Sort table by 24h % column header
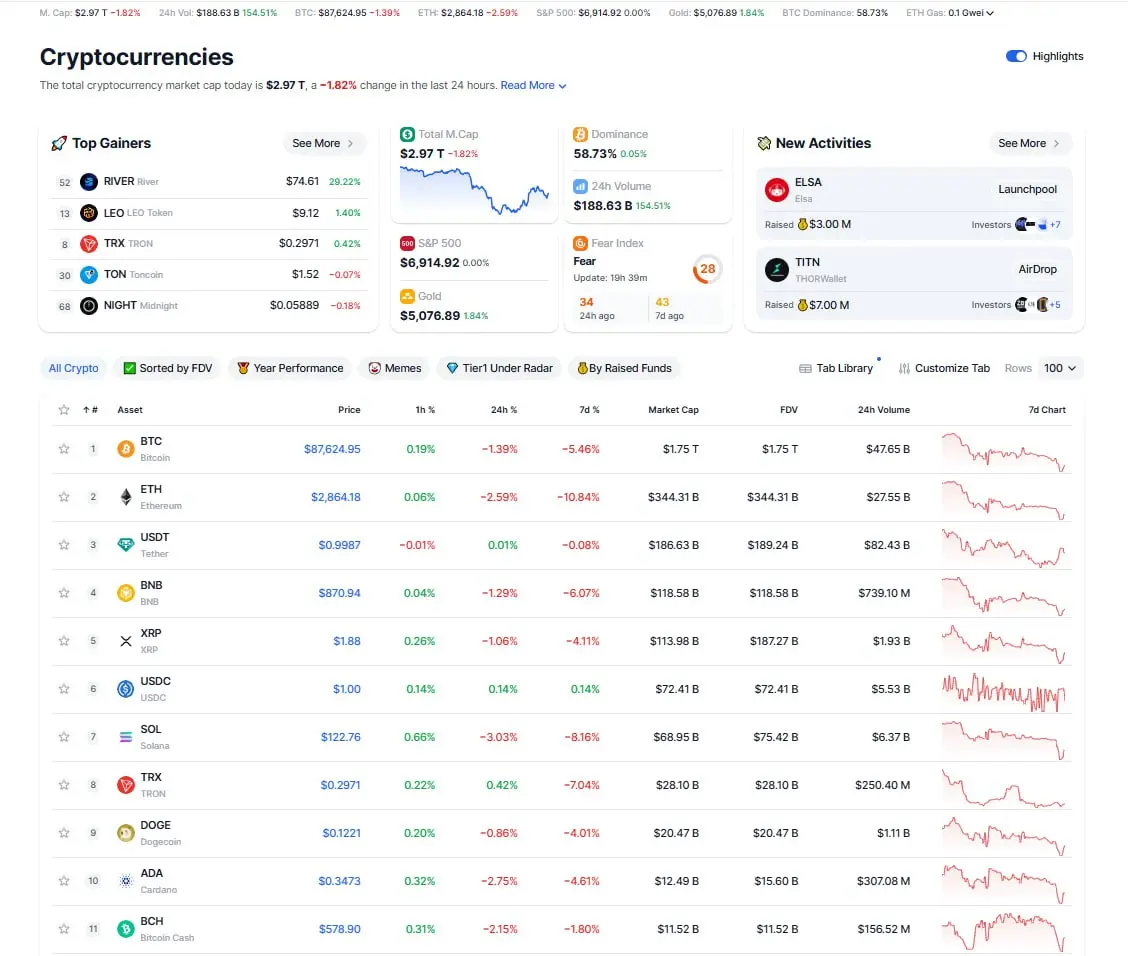Image resolution: width=1128 pixels, height=956 pixels. click(504, 410)
